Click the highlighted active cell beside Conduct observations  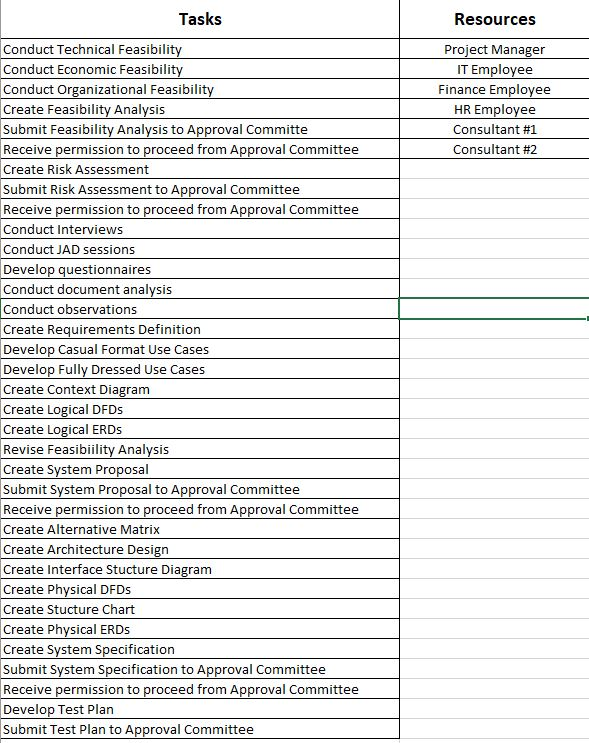coord(494,309)
